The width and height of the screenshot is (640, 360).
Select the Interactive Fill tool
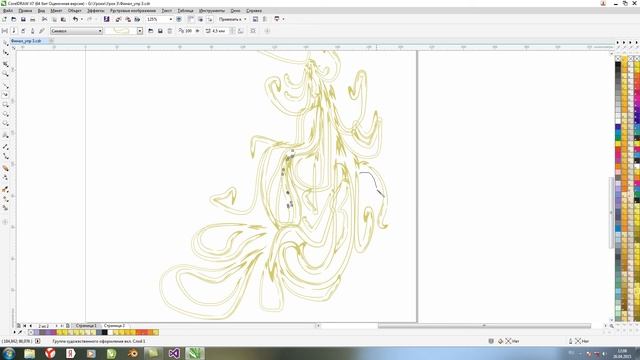pyautogui.click(x=5, y=199)
